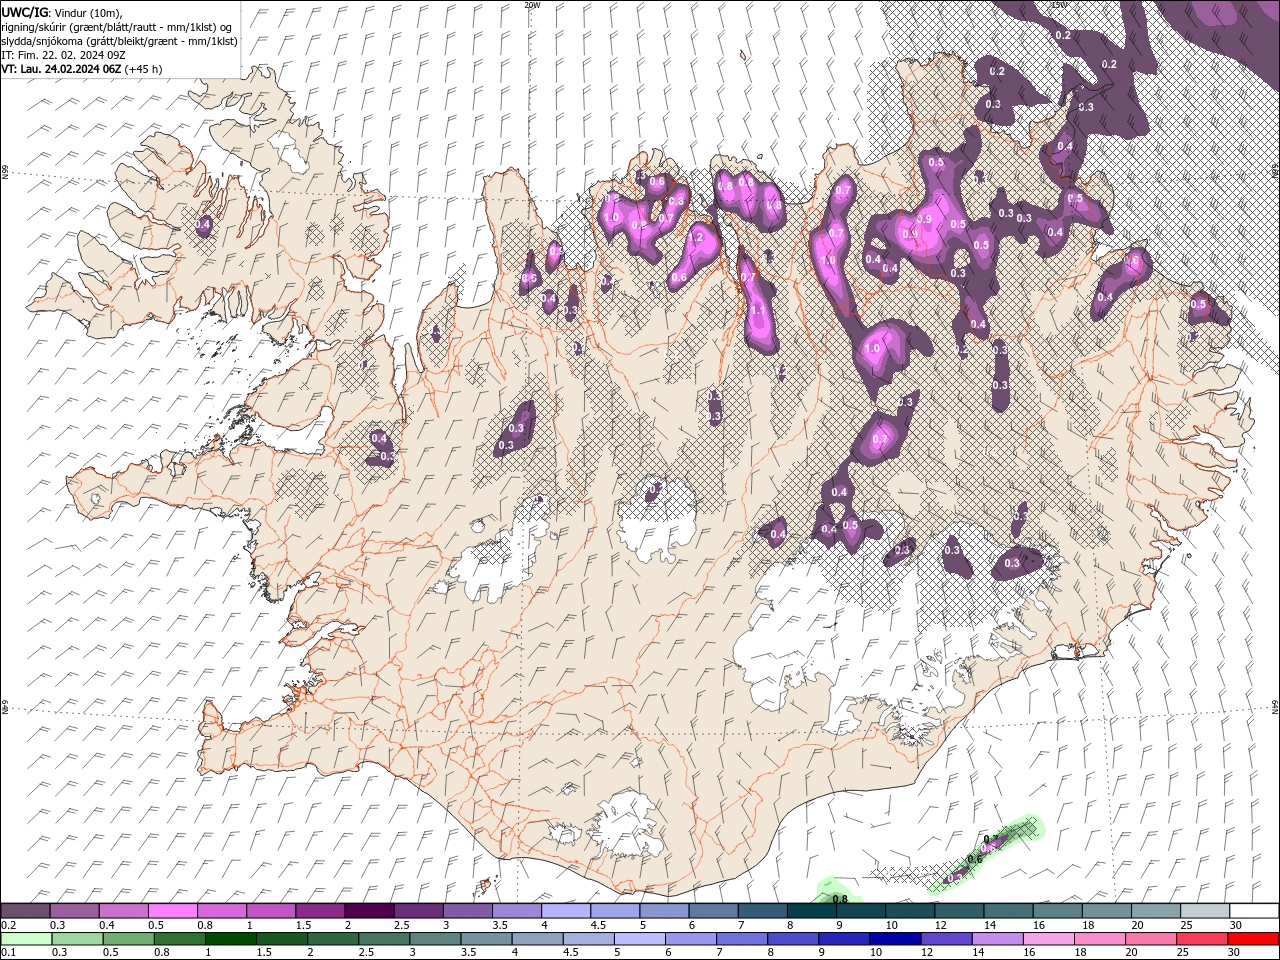Select the lilac rain swatch between 14 and 16
1280x960 pixels.
[x=997, y=939]
